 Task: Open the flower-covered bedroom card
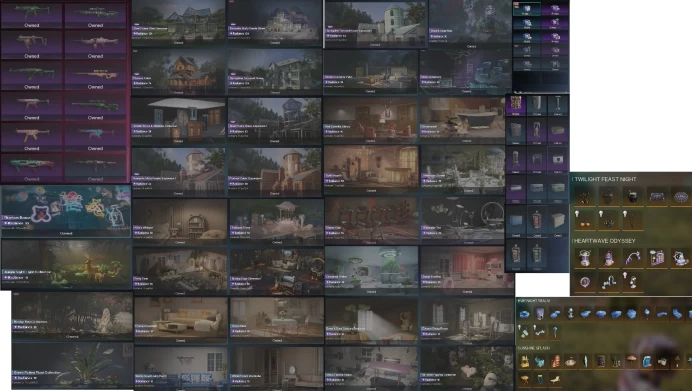click(x=180, y=271)
